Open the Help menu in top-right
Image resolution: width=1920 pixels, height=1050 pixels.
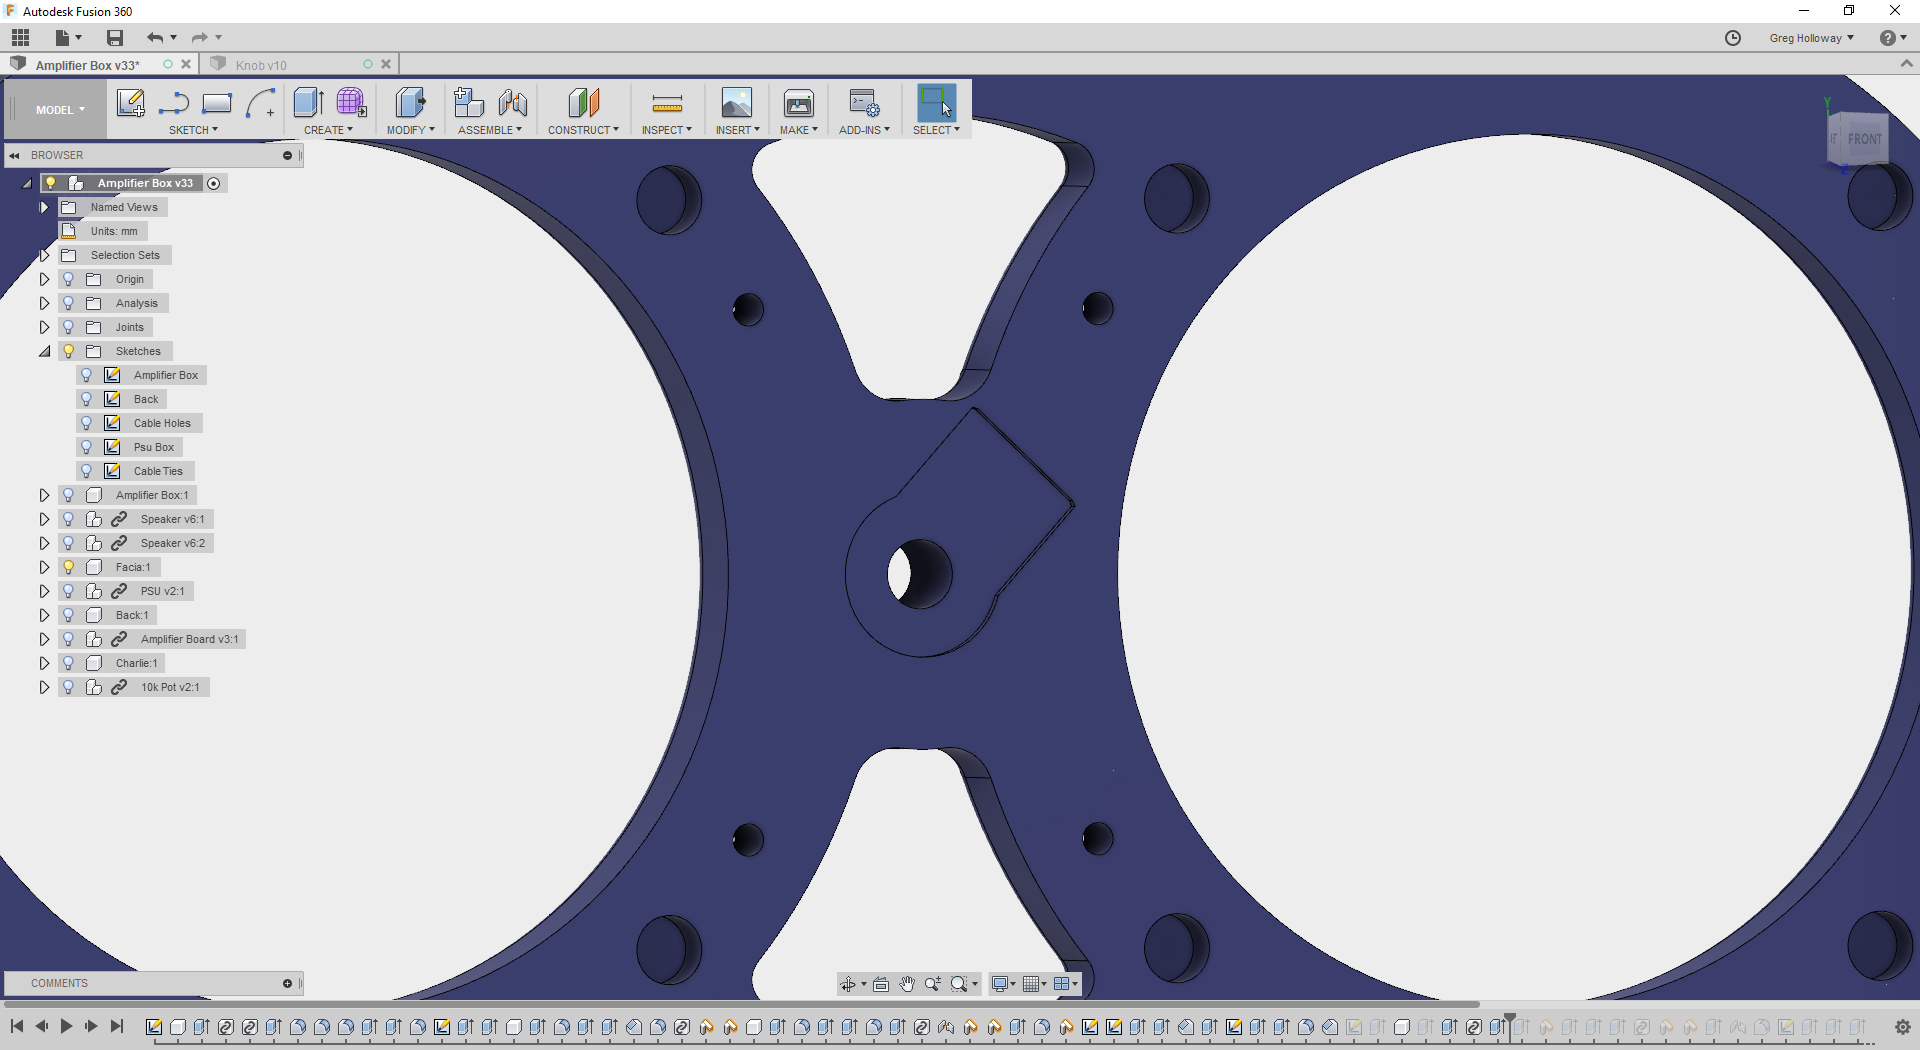pos(1888,37)
